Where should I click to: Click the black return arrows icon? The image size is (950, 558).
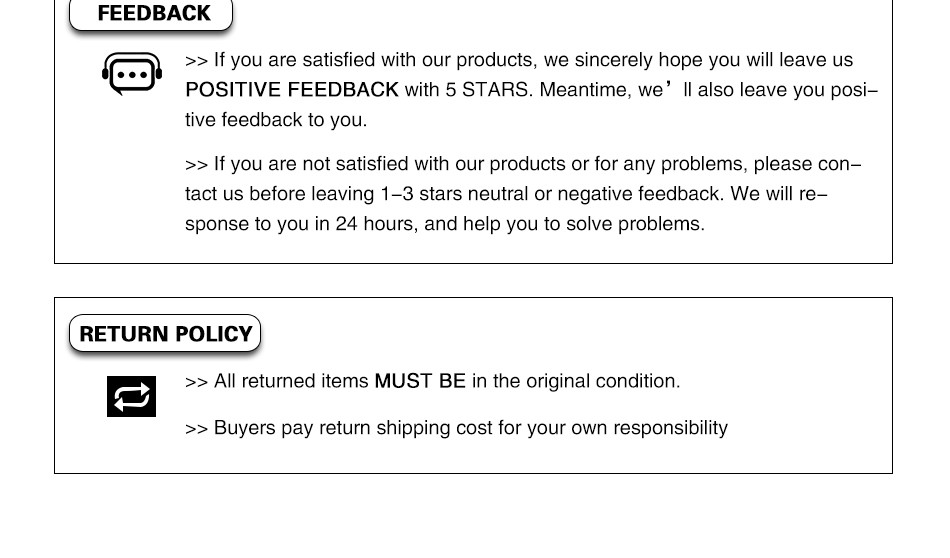pyautogui.click(x=131, y=397)
